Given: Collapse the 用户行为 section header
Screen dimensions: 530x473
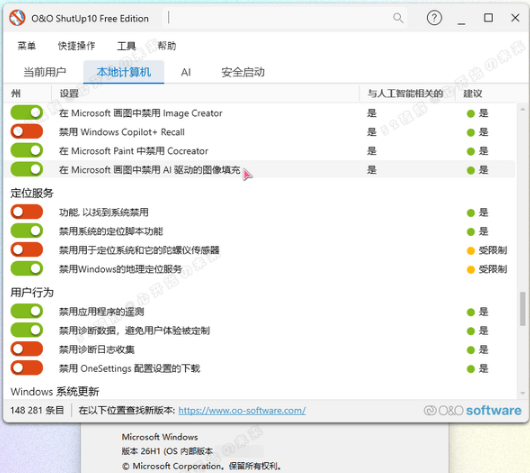Looking at the screenshot, I should [32, 292].
